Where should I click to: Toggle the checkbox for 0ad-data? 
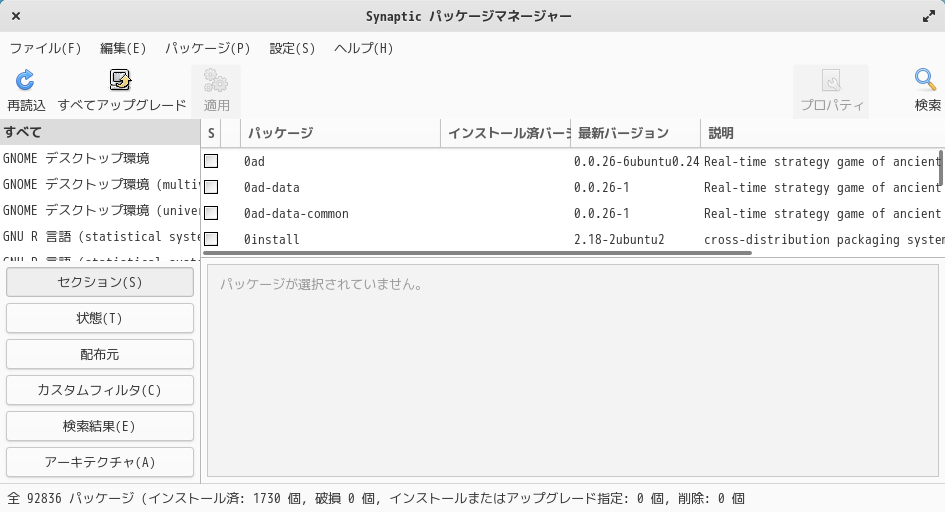coord(211,187)
